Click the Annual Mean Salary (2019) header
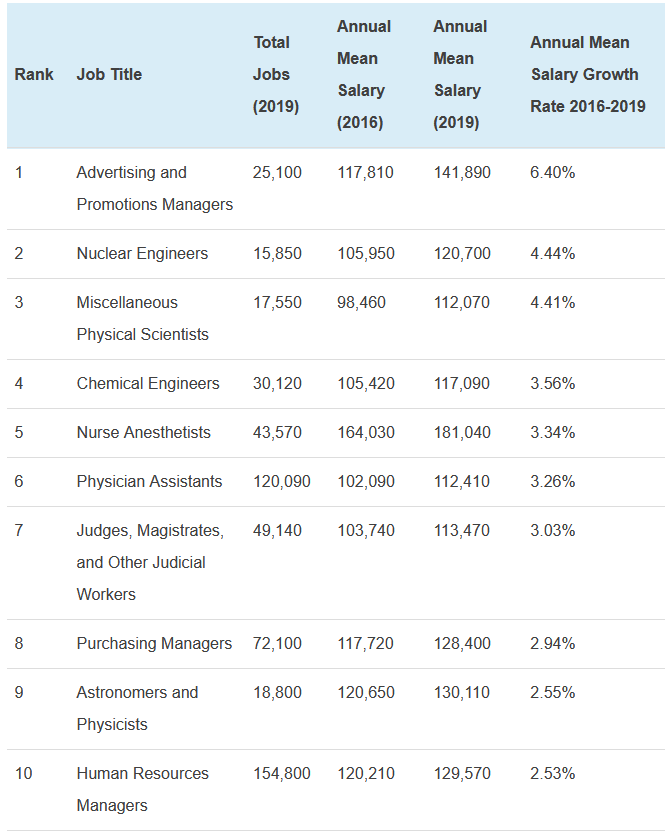 pyautogui.click(x=459, y=75)
